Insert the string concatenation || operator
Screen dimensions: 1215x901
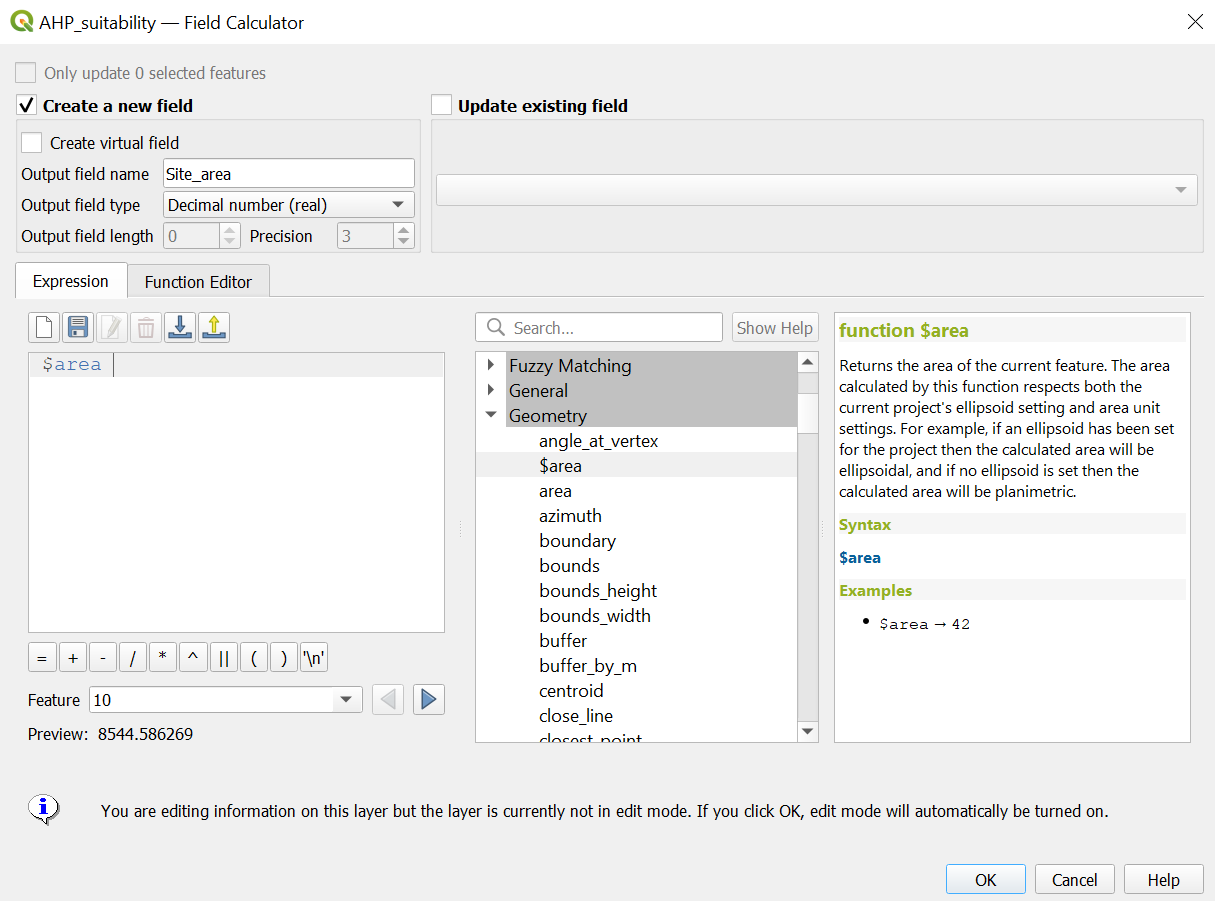pos(223,658)
